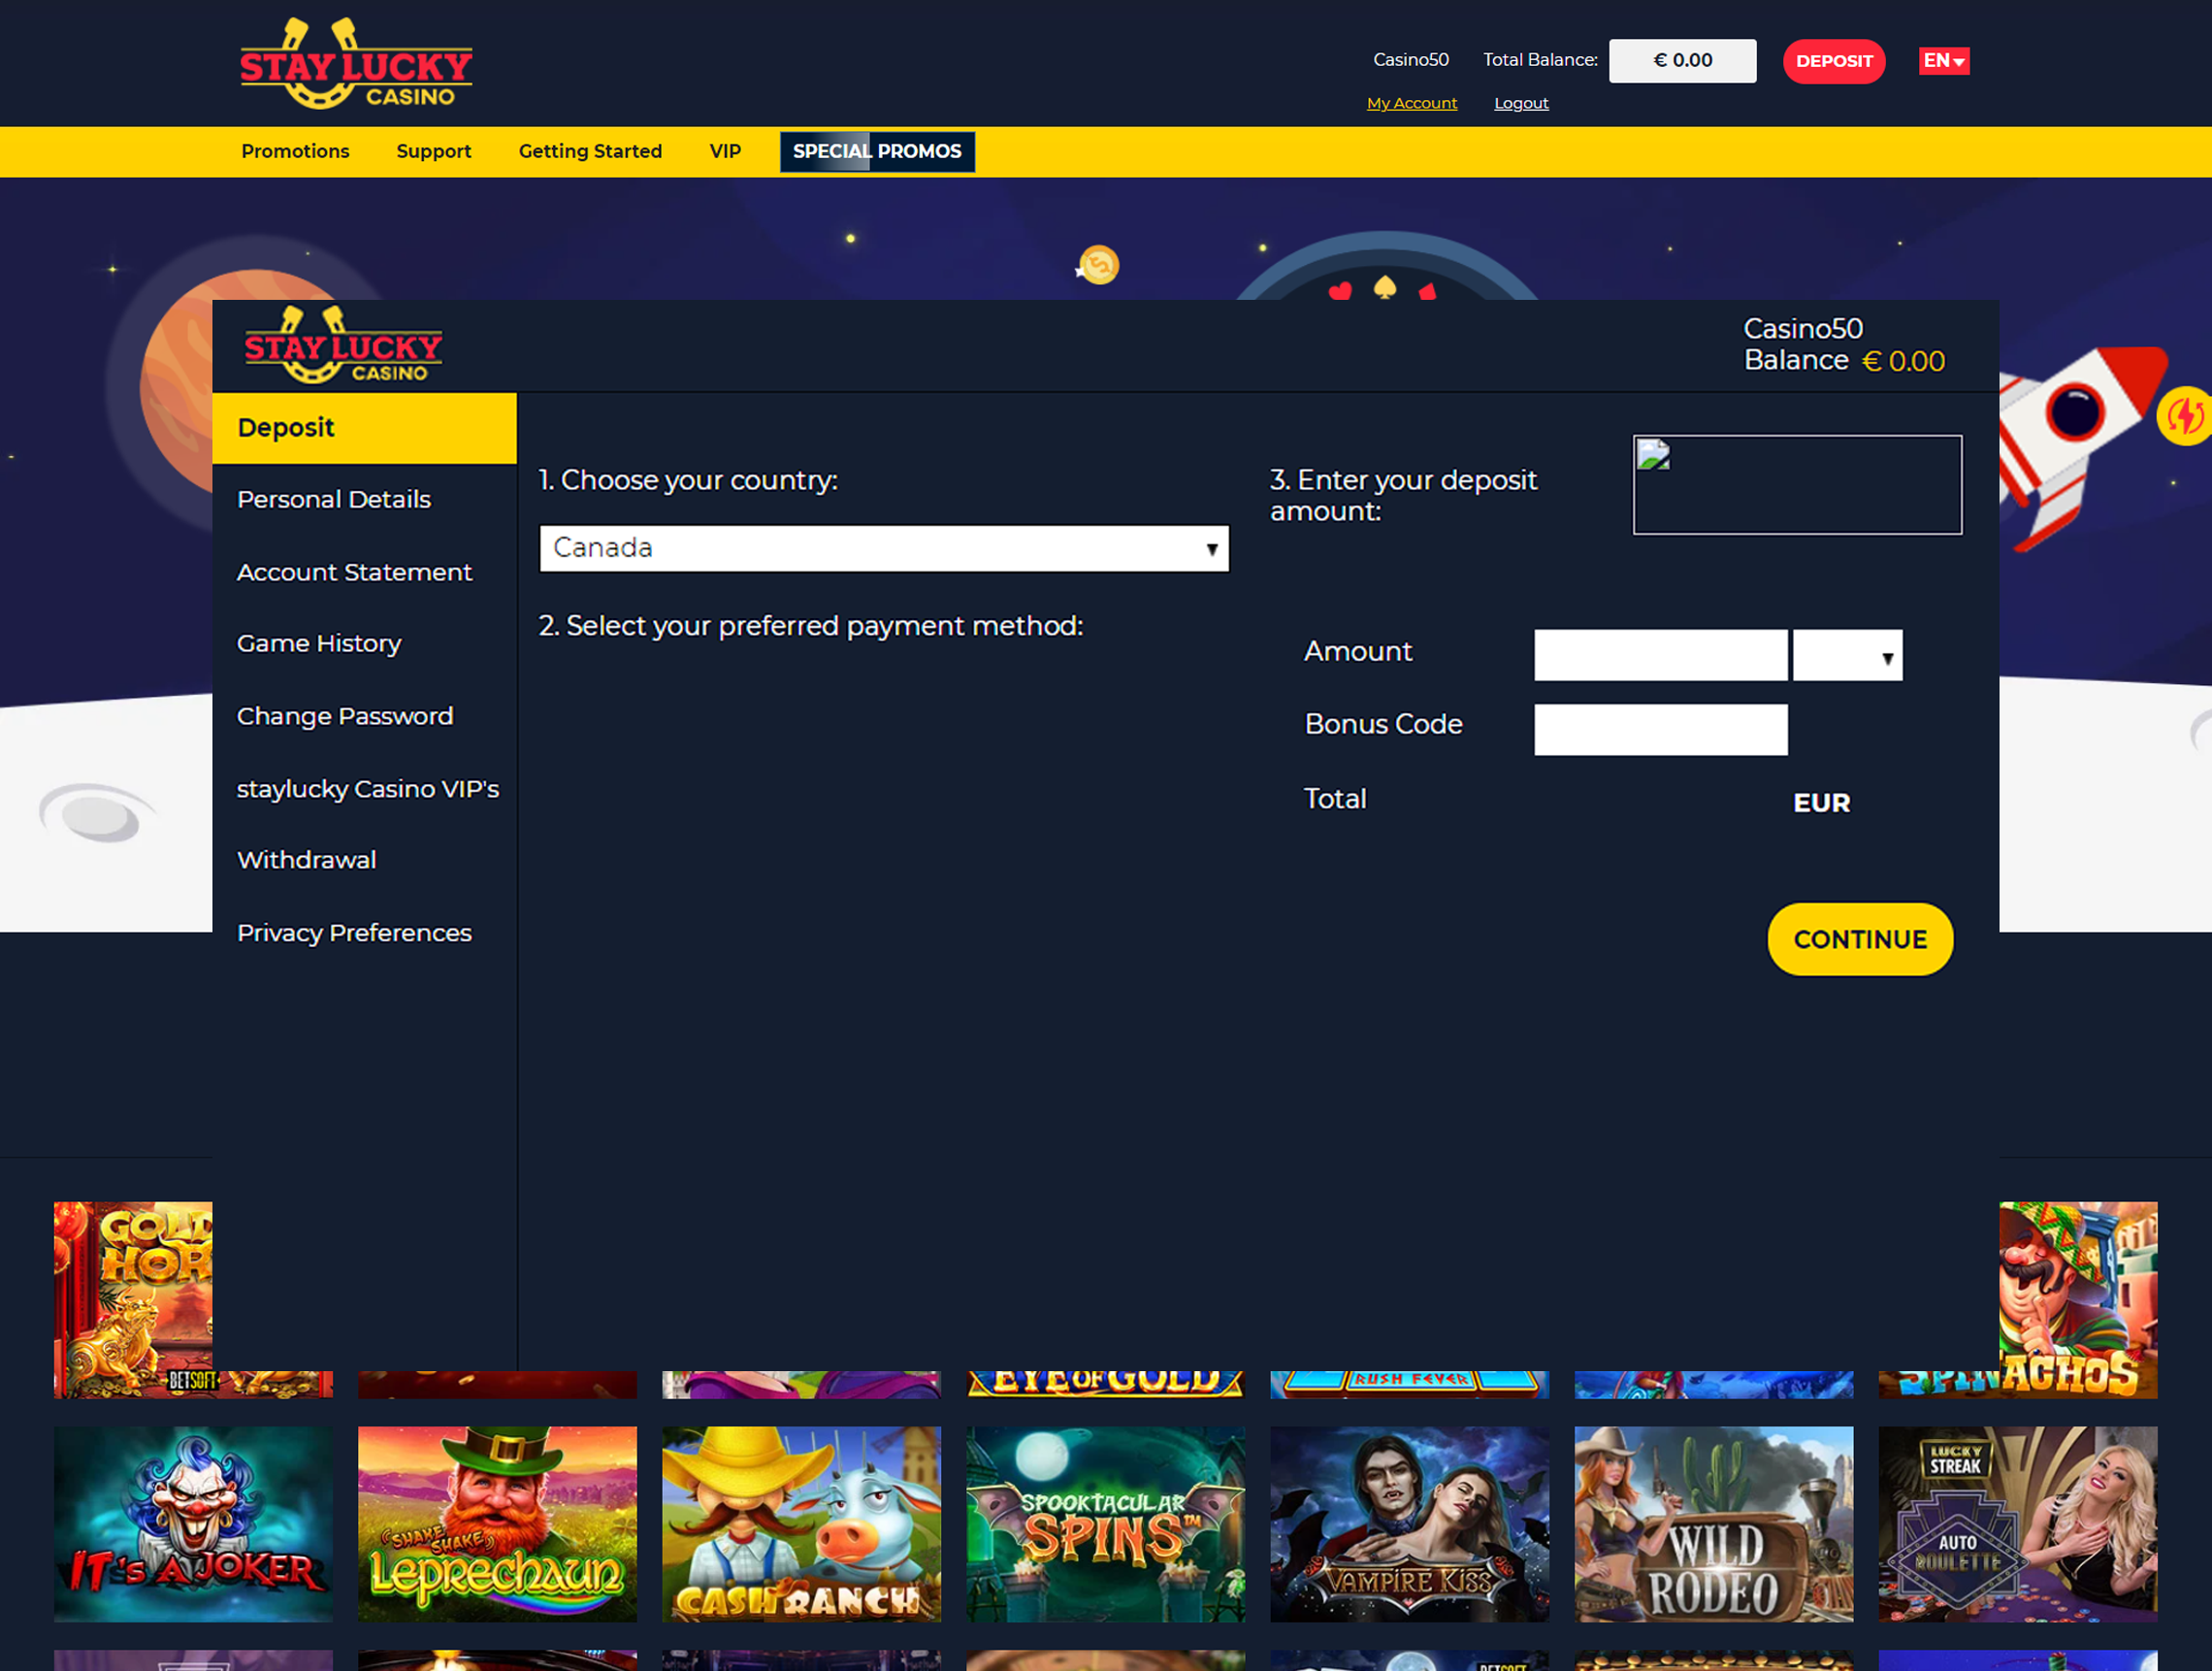
Task: Open the currency dropdown next to Amount
Action: [x=1847, y=656]
